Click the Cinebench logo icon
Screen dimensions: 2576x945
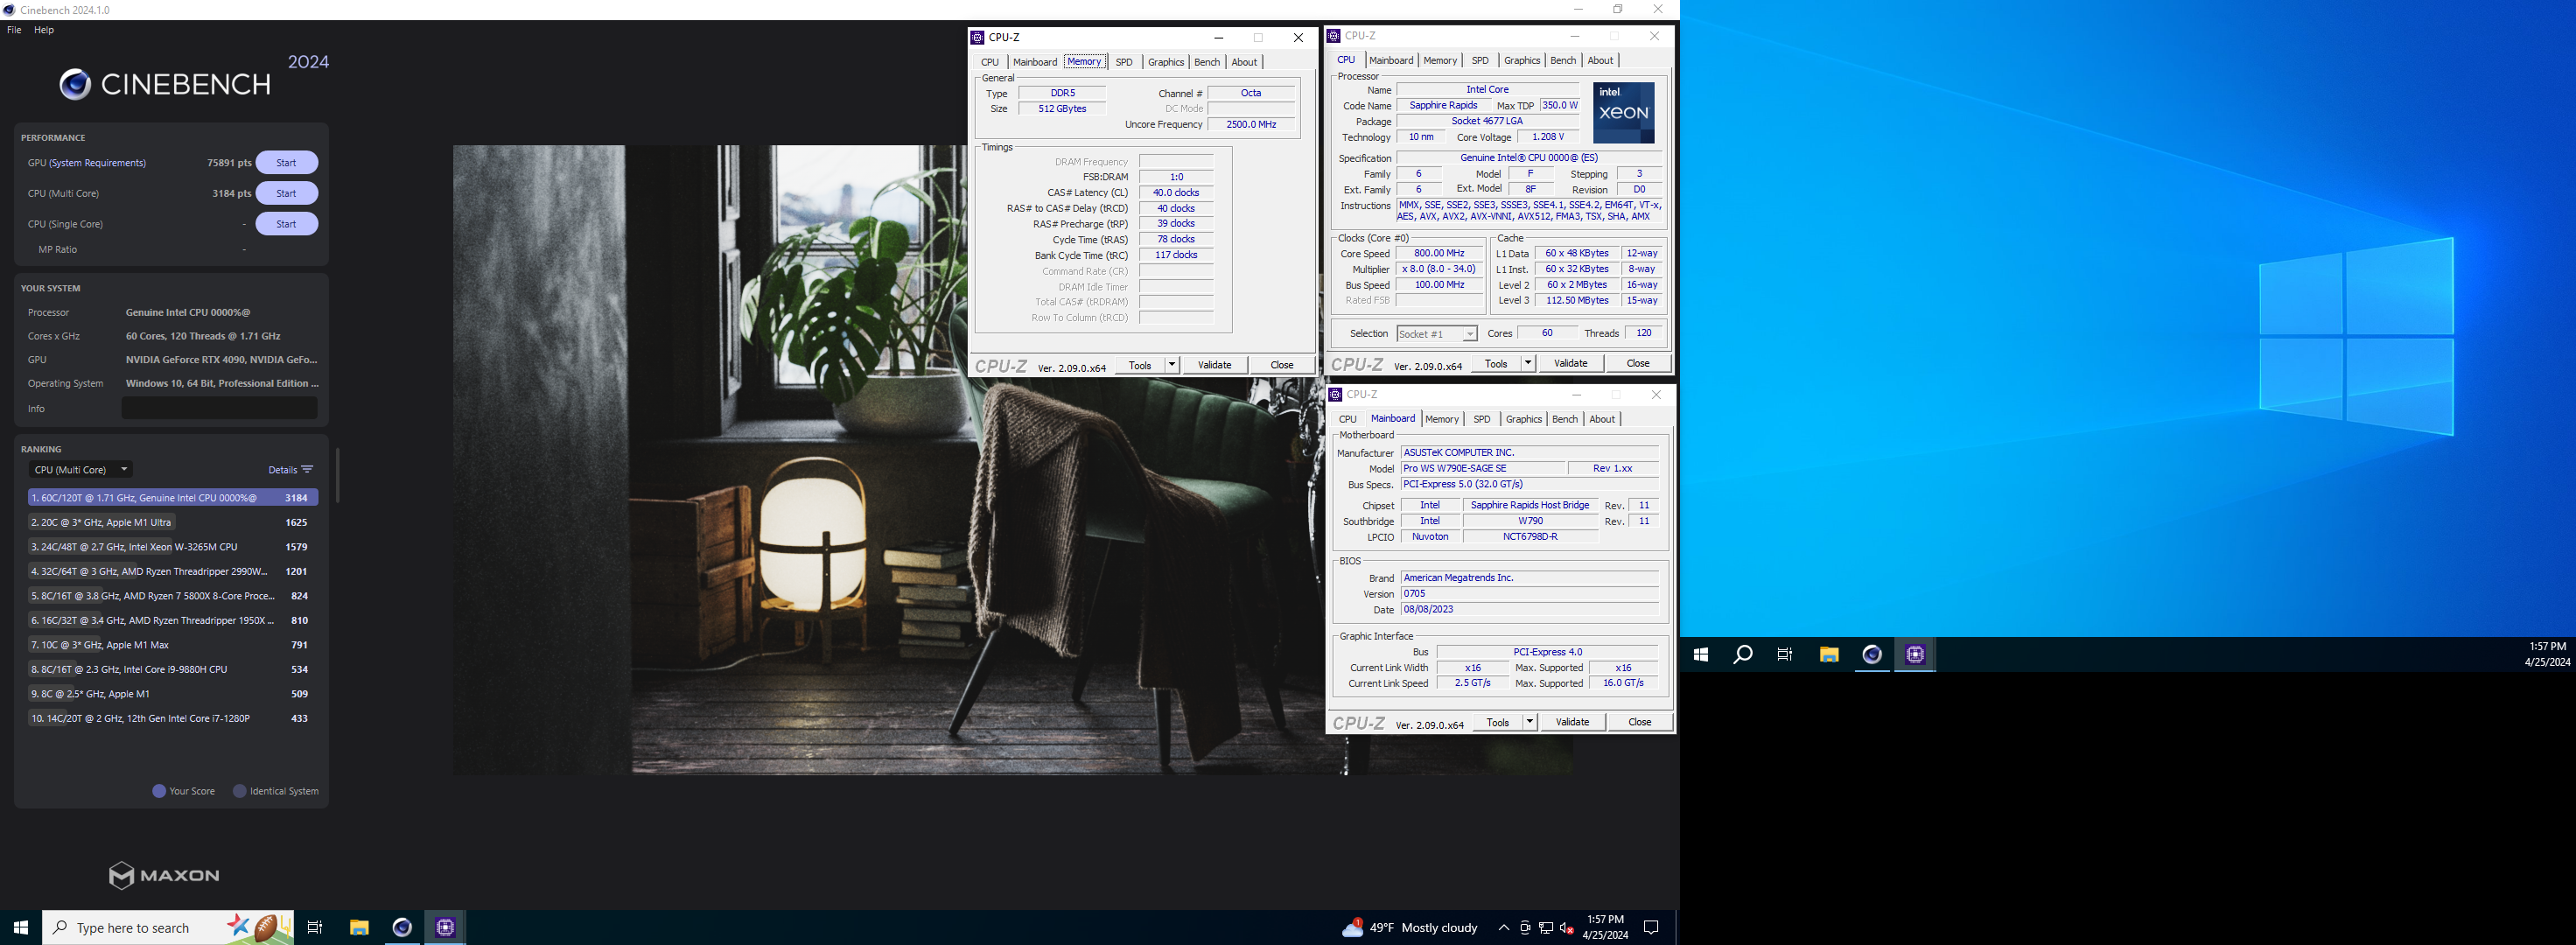75,85
